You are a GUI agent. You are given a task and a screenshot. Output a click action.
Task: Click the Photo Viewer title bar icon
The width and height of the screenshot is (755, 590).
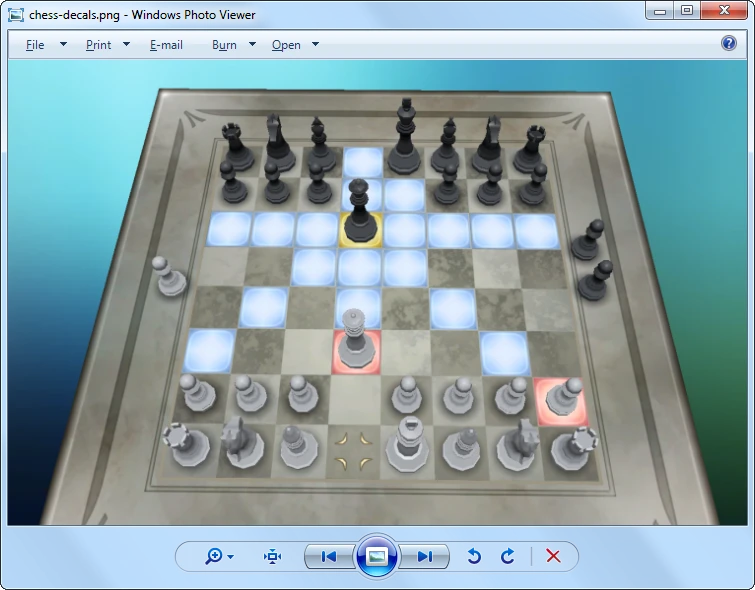(15, 14)
